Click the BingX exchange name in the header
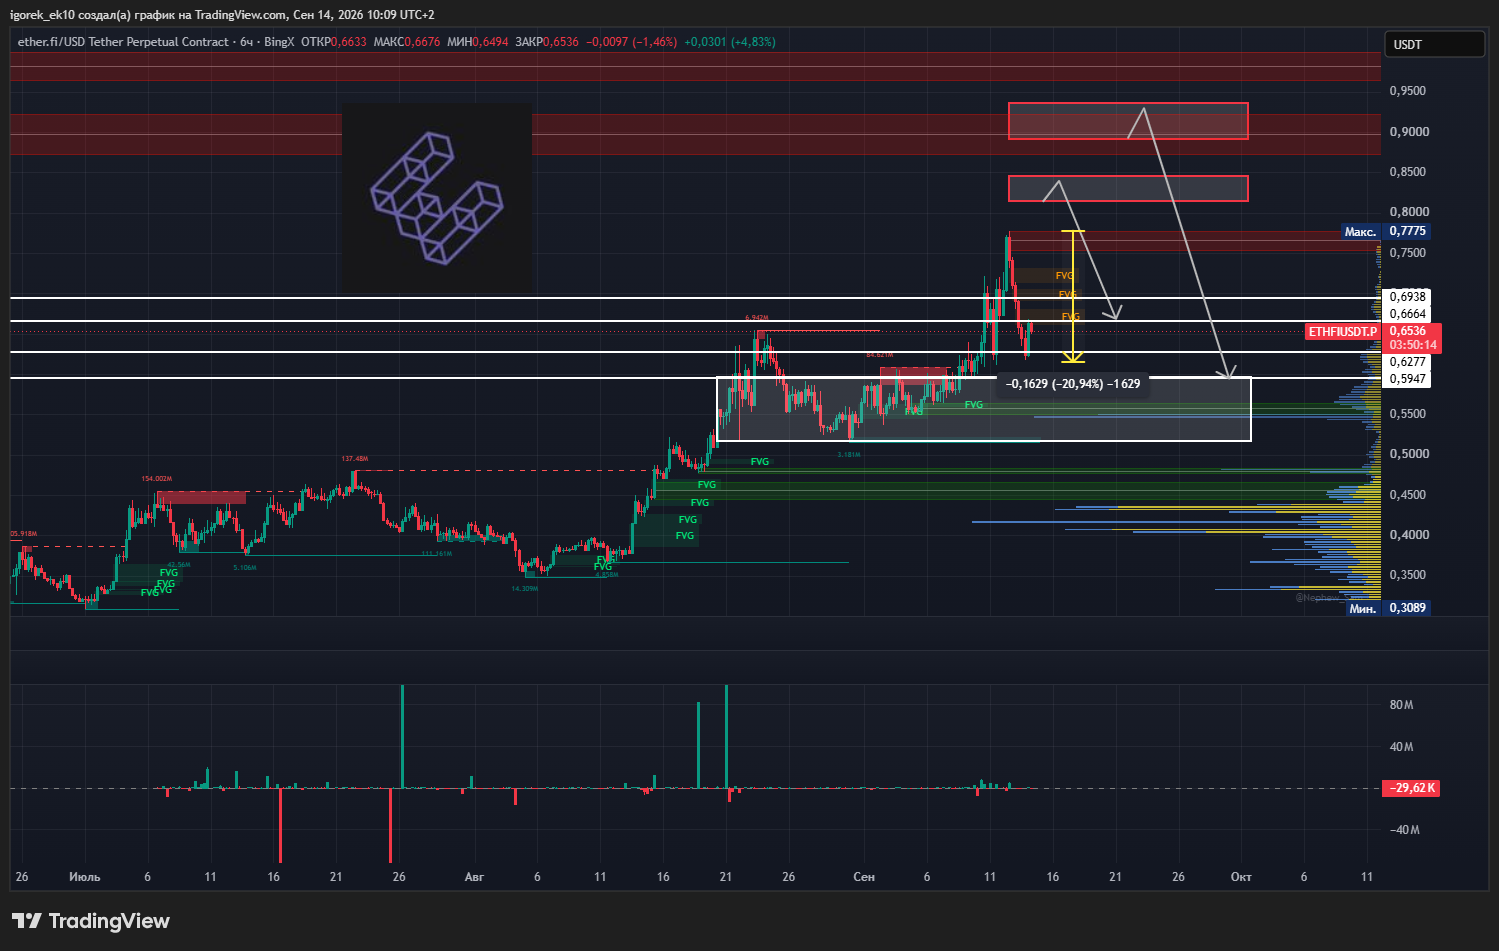Viewport: 1499px width, 951px height. [x=279, y=42]
